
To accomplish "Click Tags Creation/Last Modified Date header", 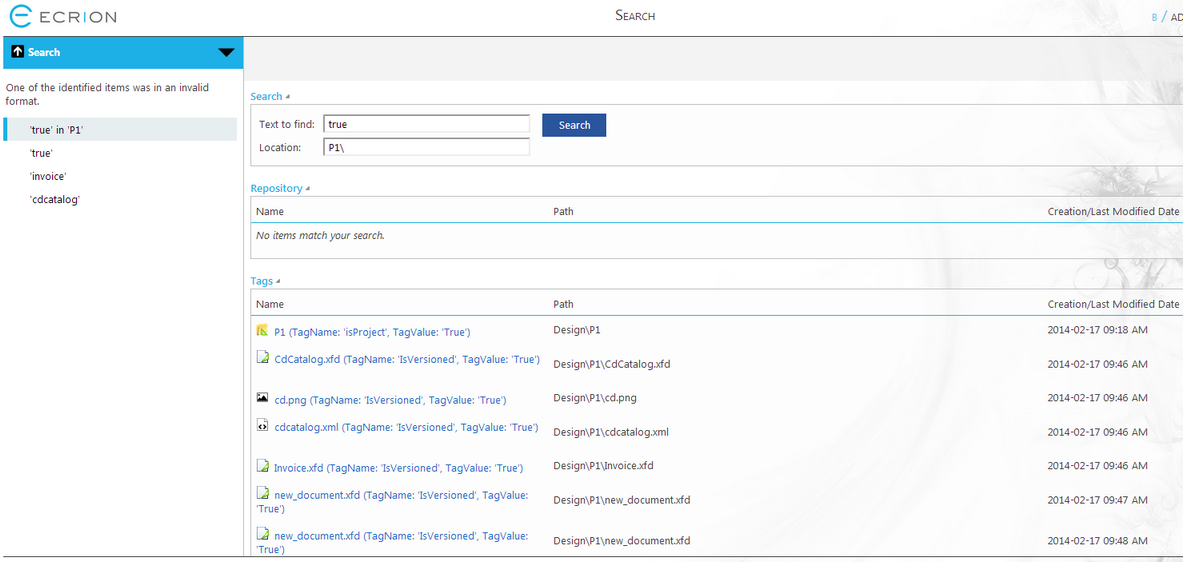I will 1113,304.
